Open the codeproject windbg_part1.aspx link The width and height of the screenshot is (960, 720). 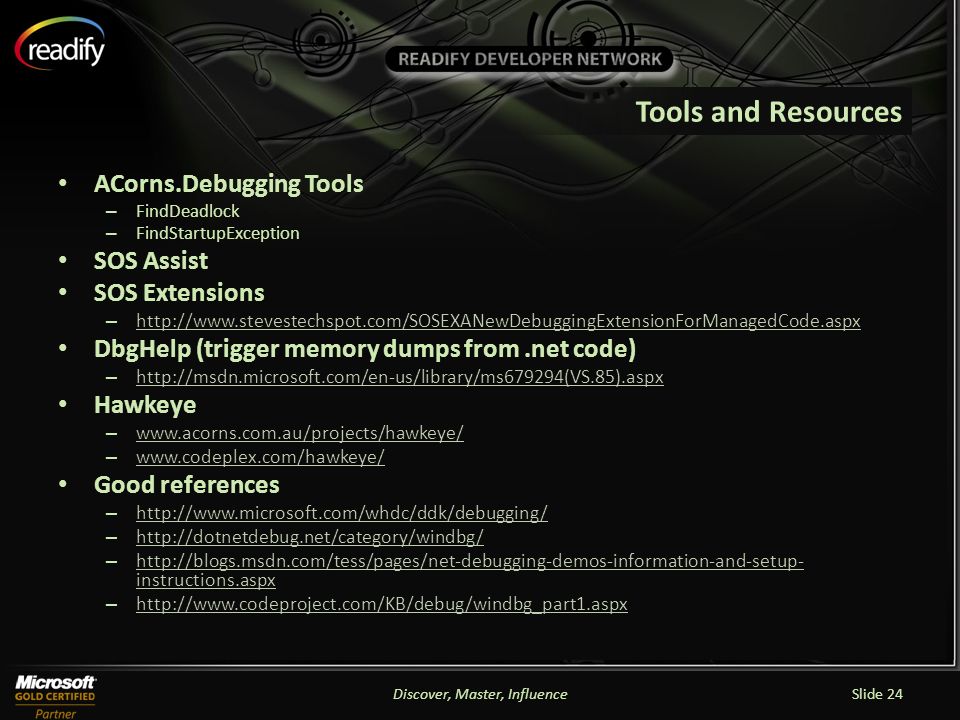click(x=381, y=604)
